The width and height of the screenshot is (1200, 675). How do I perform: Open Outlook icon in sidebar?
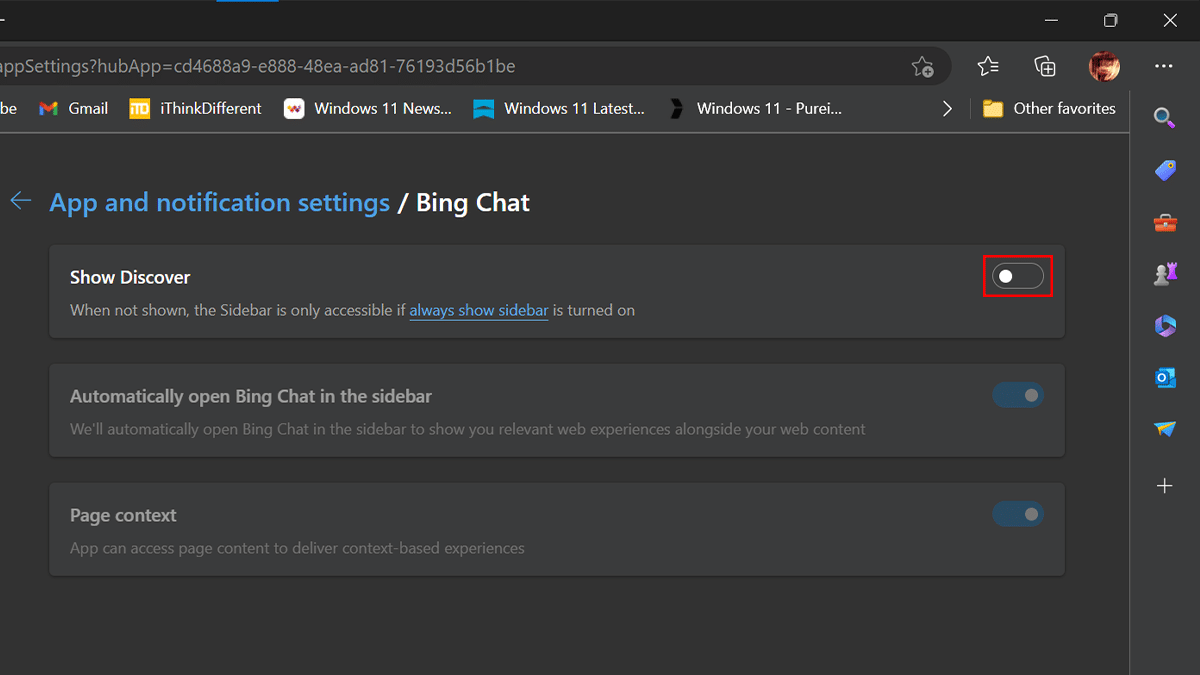tap(1164, 378)
